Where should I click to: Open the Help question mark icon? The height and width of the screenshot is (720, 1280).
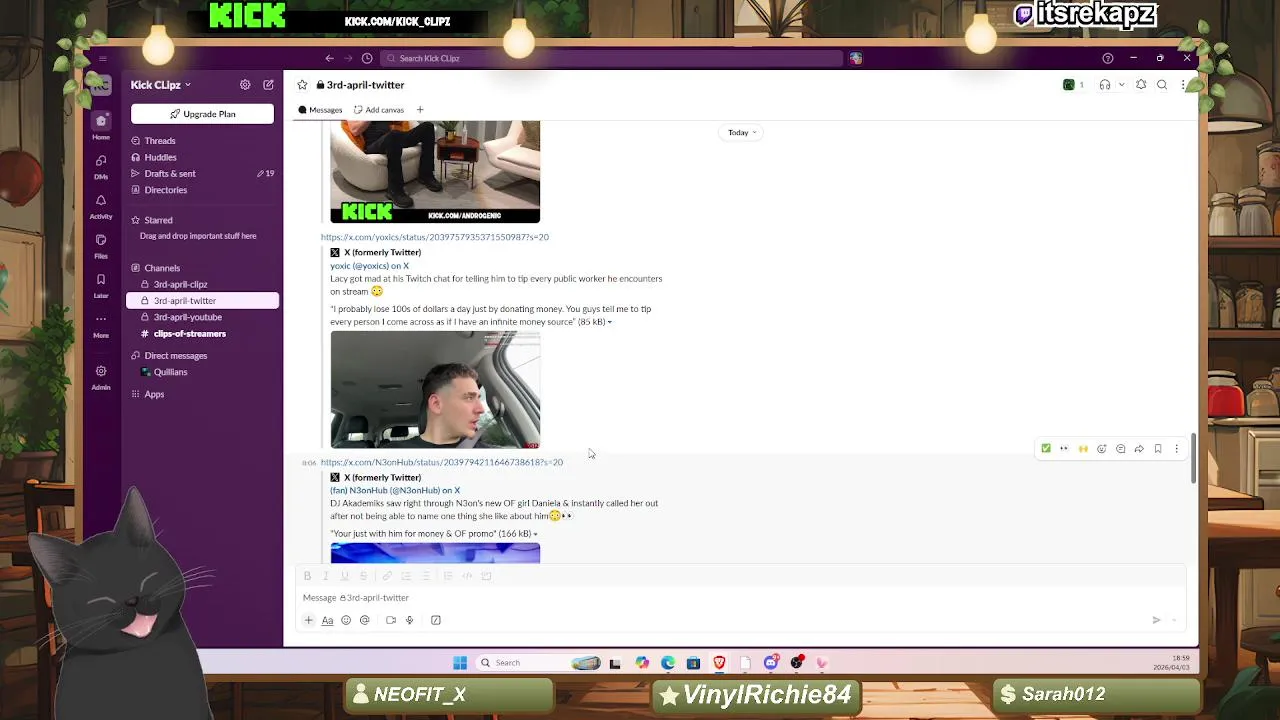click(x=1107, y=58)
